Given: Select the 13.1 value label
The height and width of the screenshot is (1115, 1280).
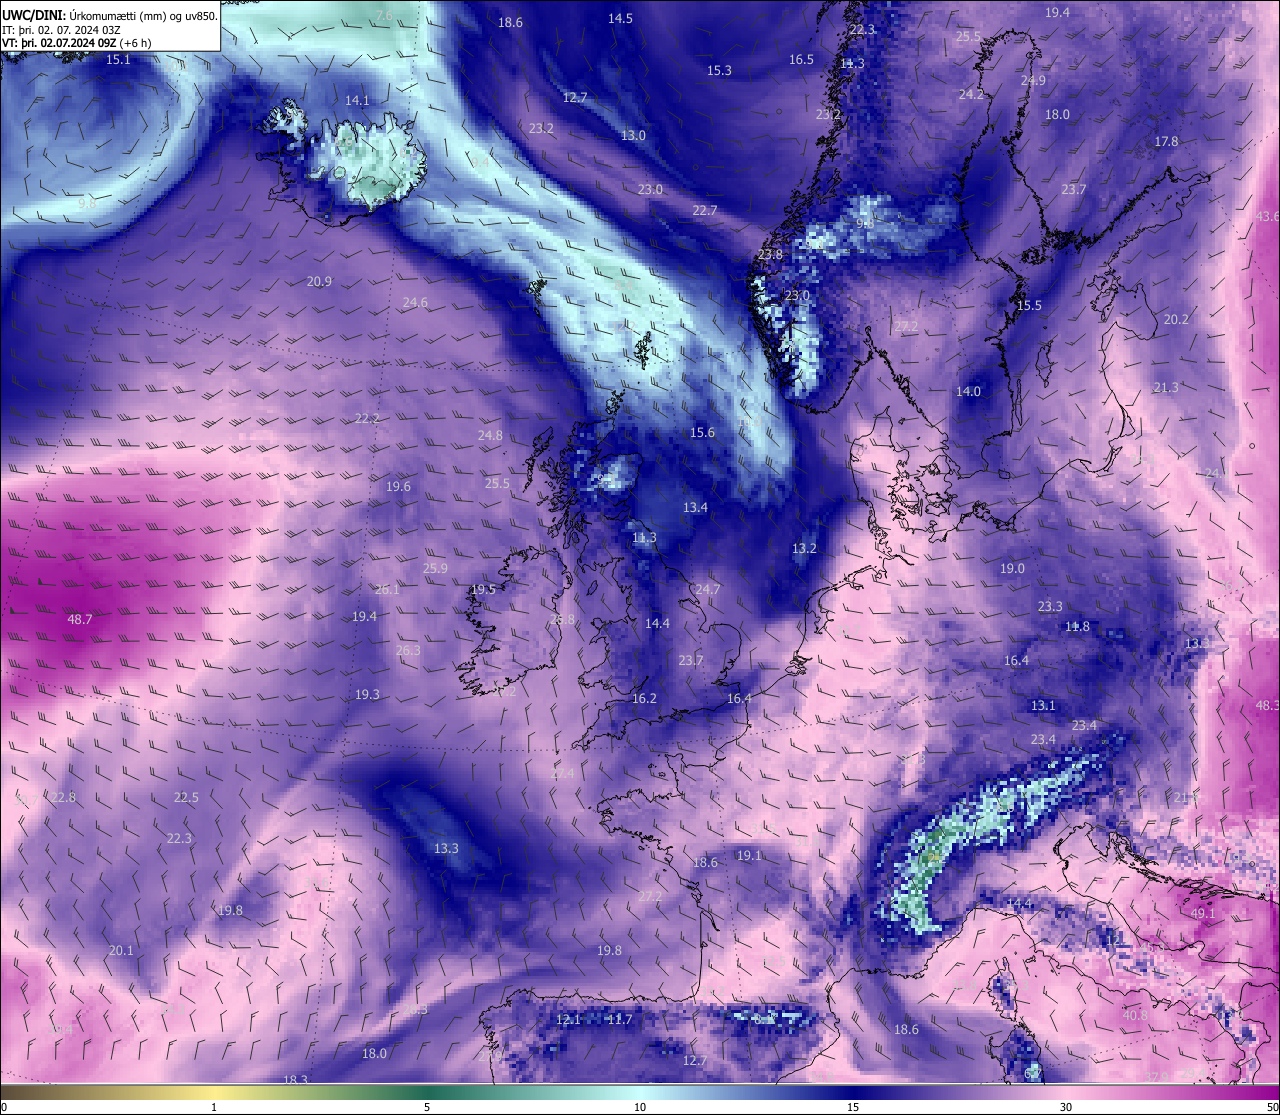Looking at the screenshot, I should (1043, 705).
